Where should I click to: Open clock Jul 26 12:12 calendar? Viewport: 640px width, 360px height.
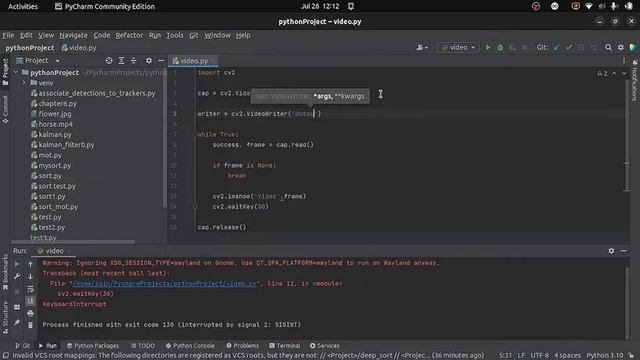point(320,6)
